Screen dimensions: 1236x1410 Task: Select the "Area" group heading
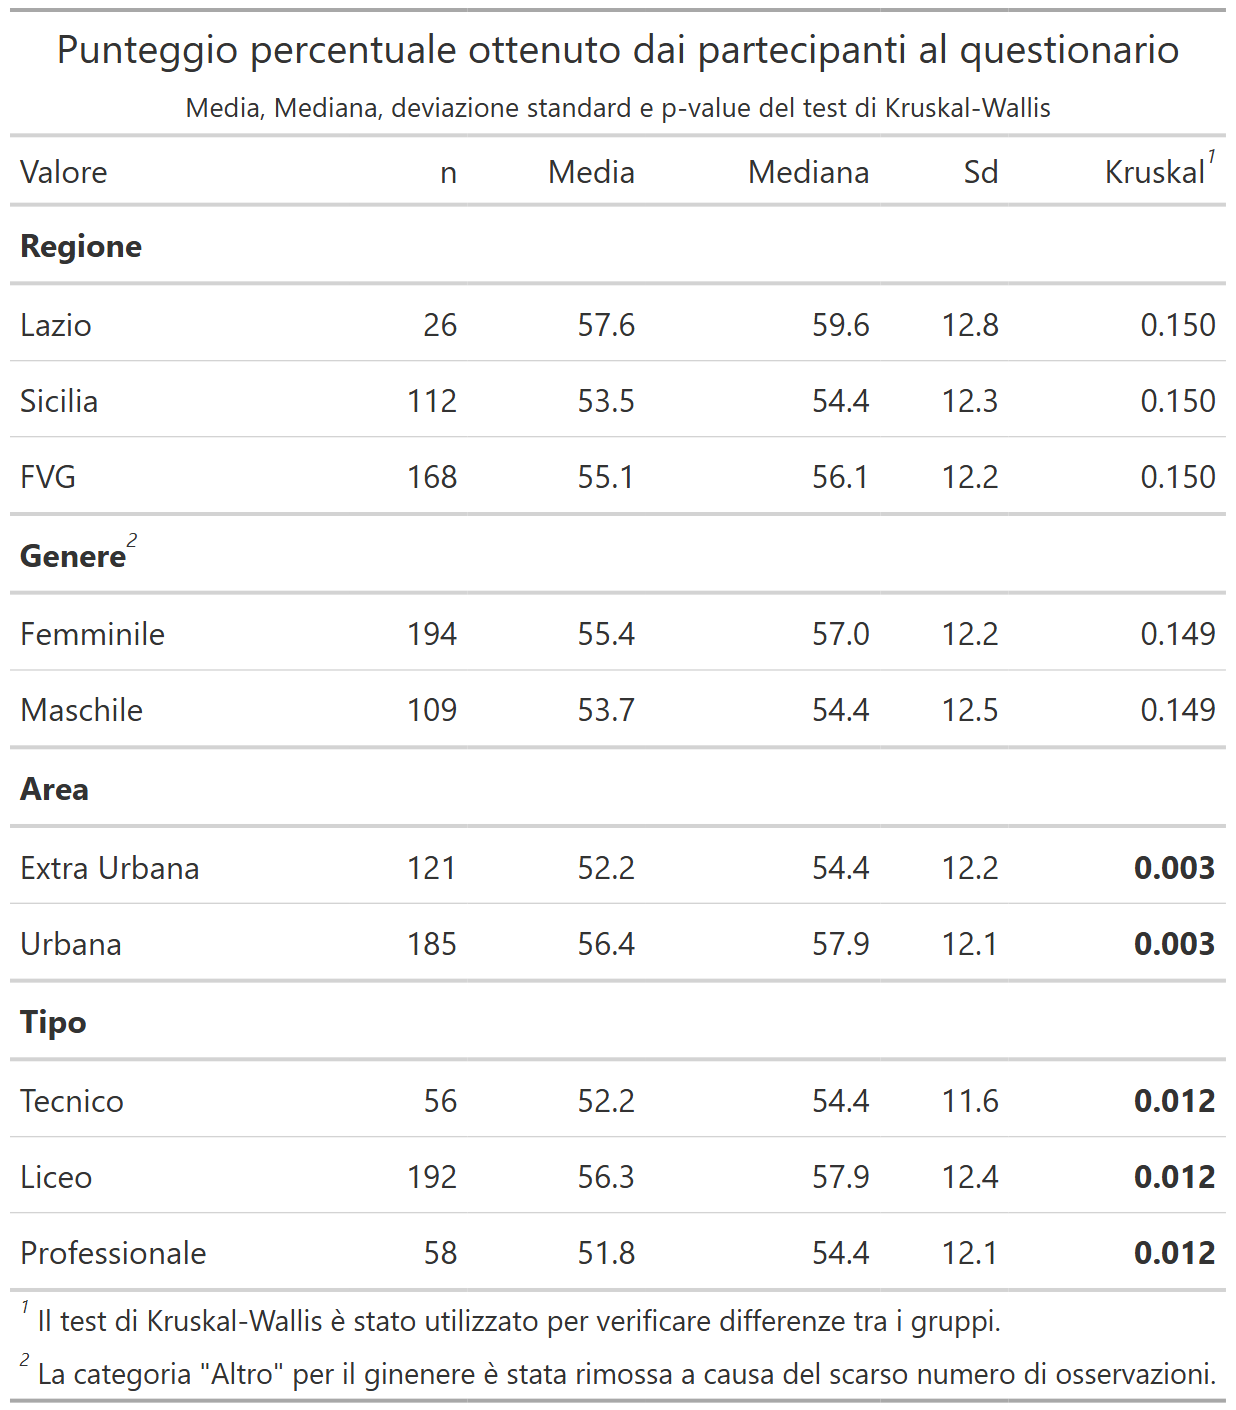click(55, 789)
